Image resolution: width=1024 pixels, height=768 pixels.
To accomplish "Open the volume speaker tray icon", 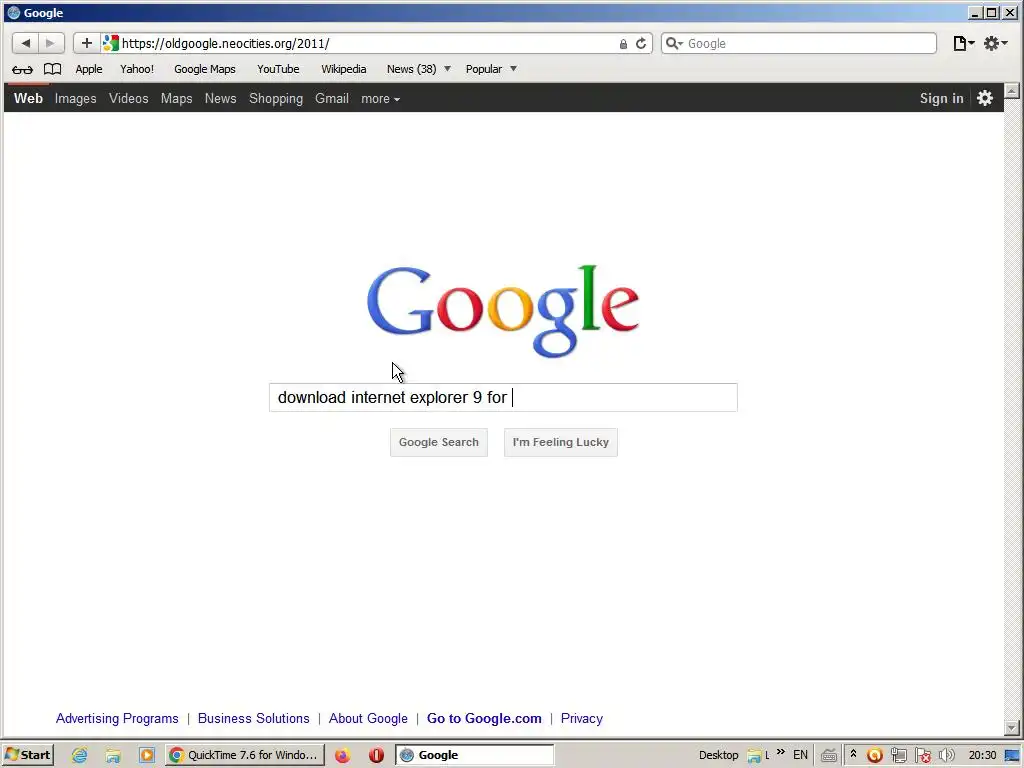I will coord(947,756).
